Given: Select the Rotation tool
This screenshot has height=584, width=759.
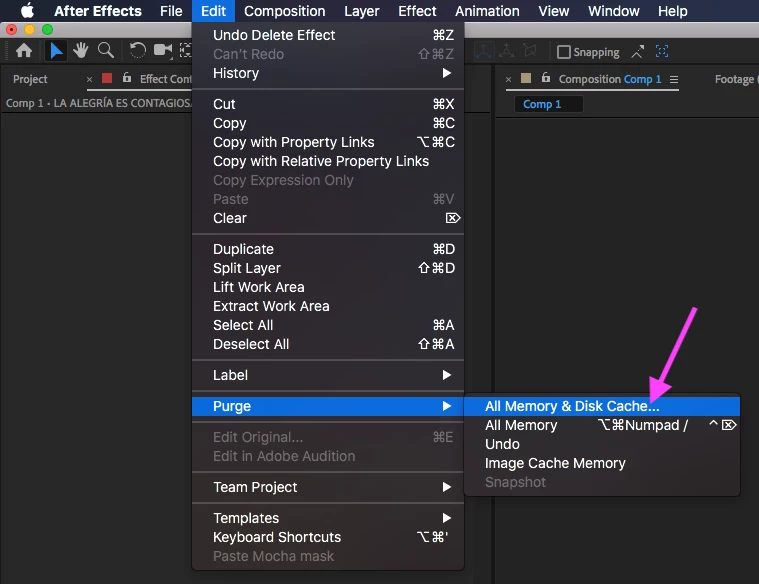Looking at the screenshot, I should [138, 50].
